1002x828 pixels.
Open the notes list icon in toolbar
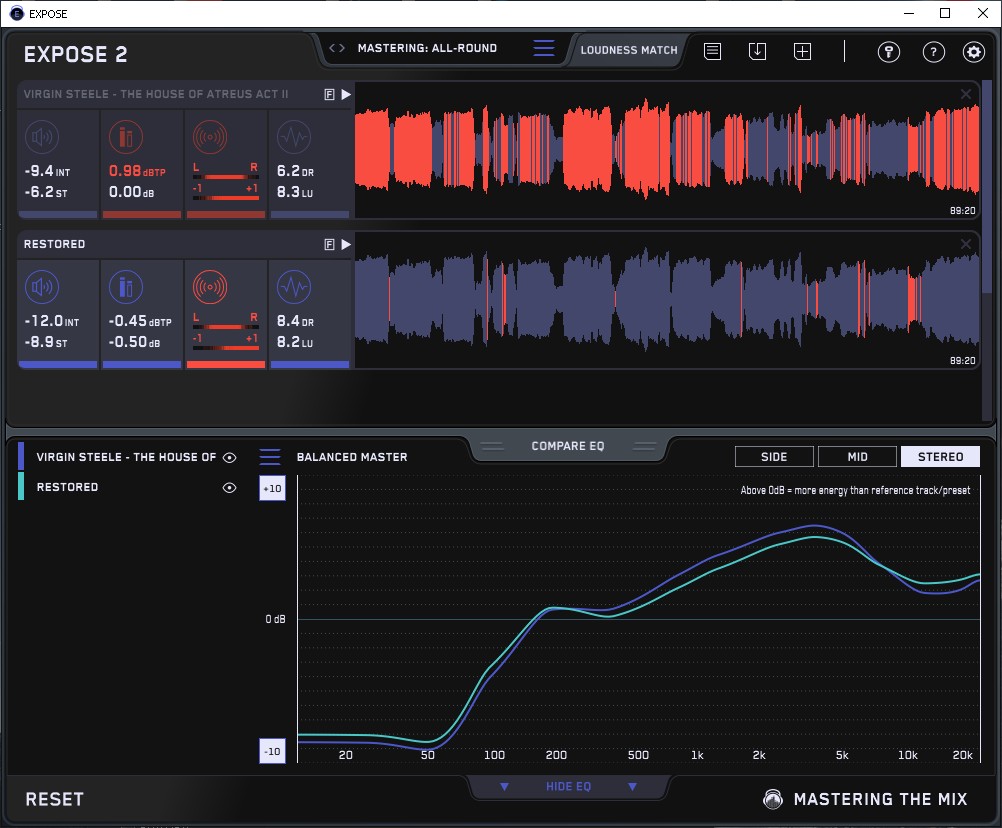713,51
